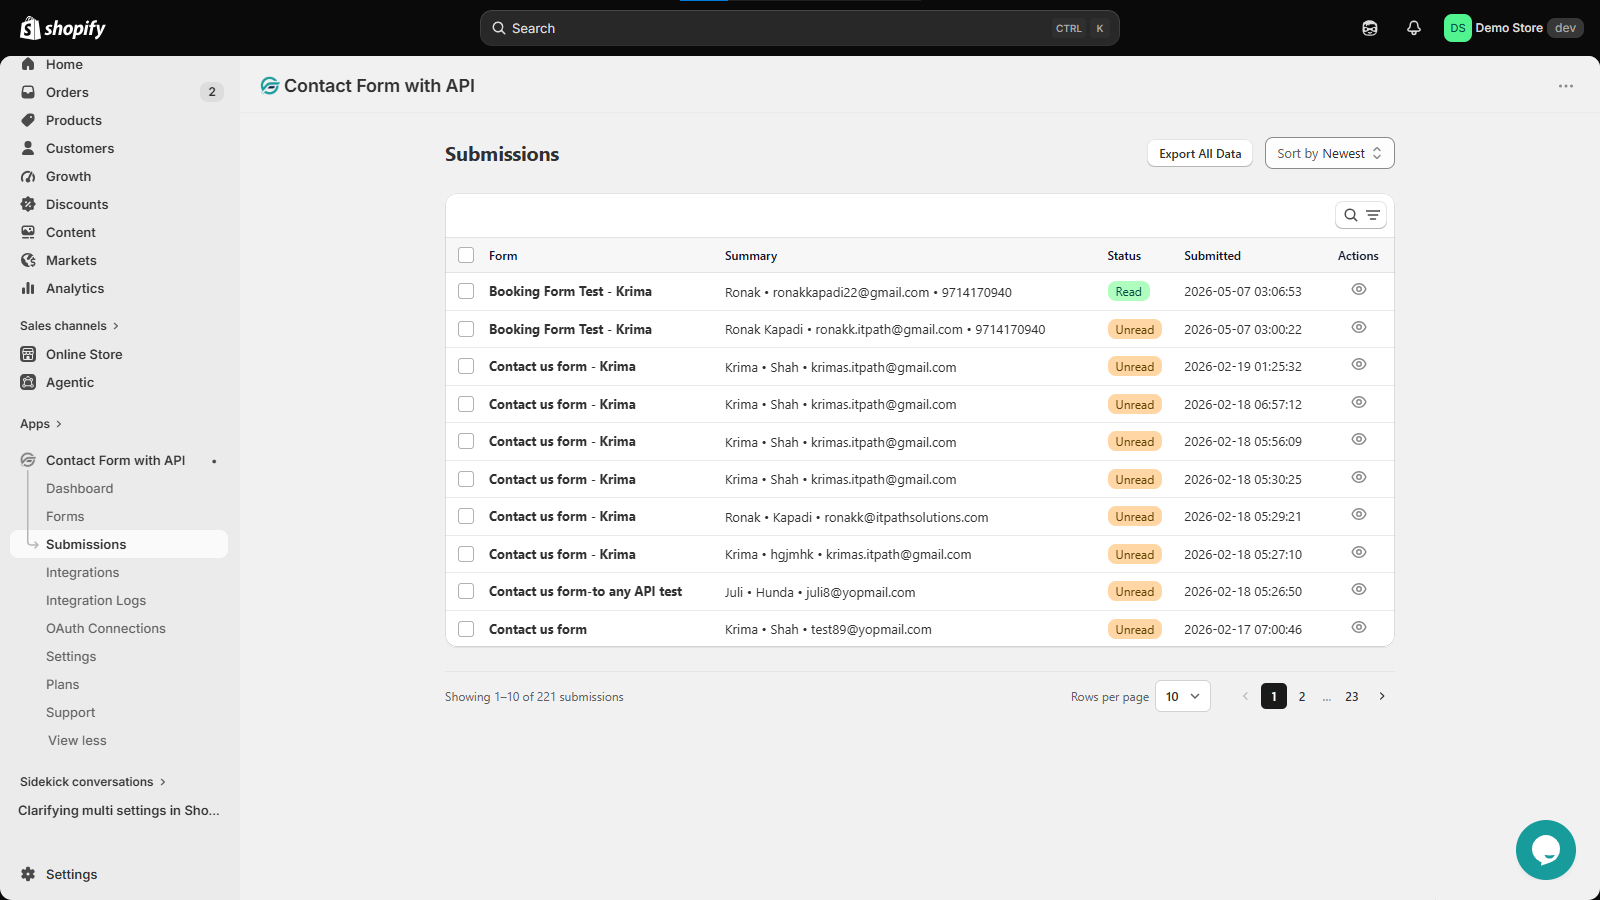Check the row submitted 2026-02-19 01:25:32
Viewport: 1600px width, 900px height.
pyautogui.click(x=466, y=366)
